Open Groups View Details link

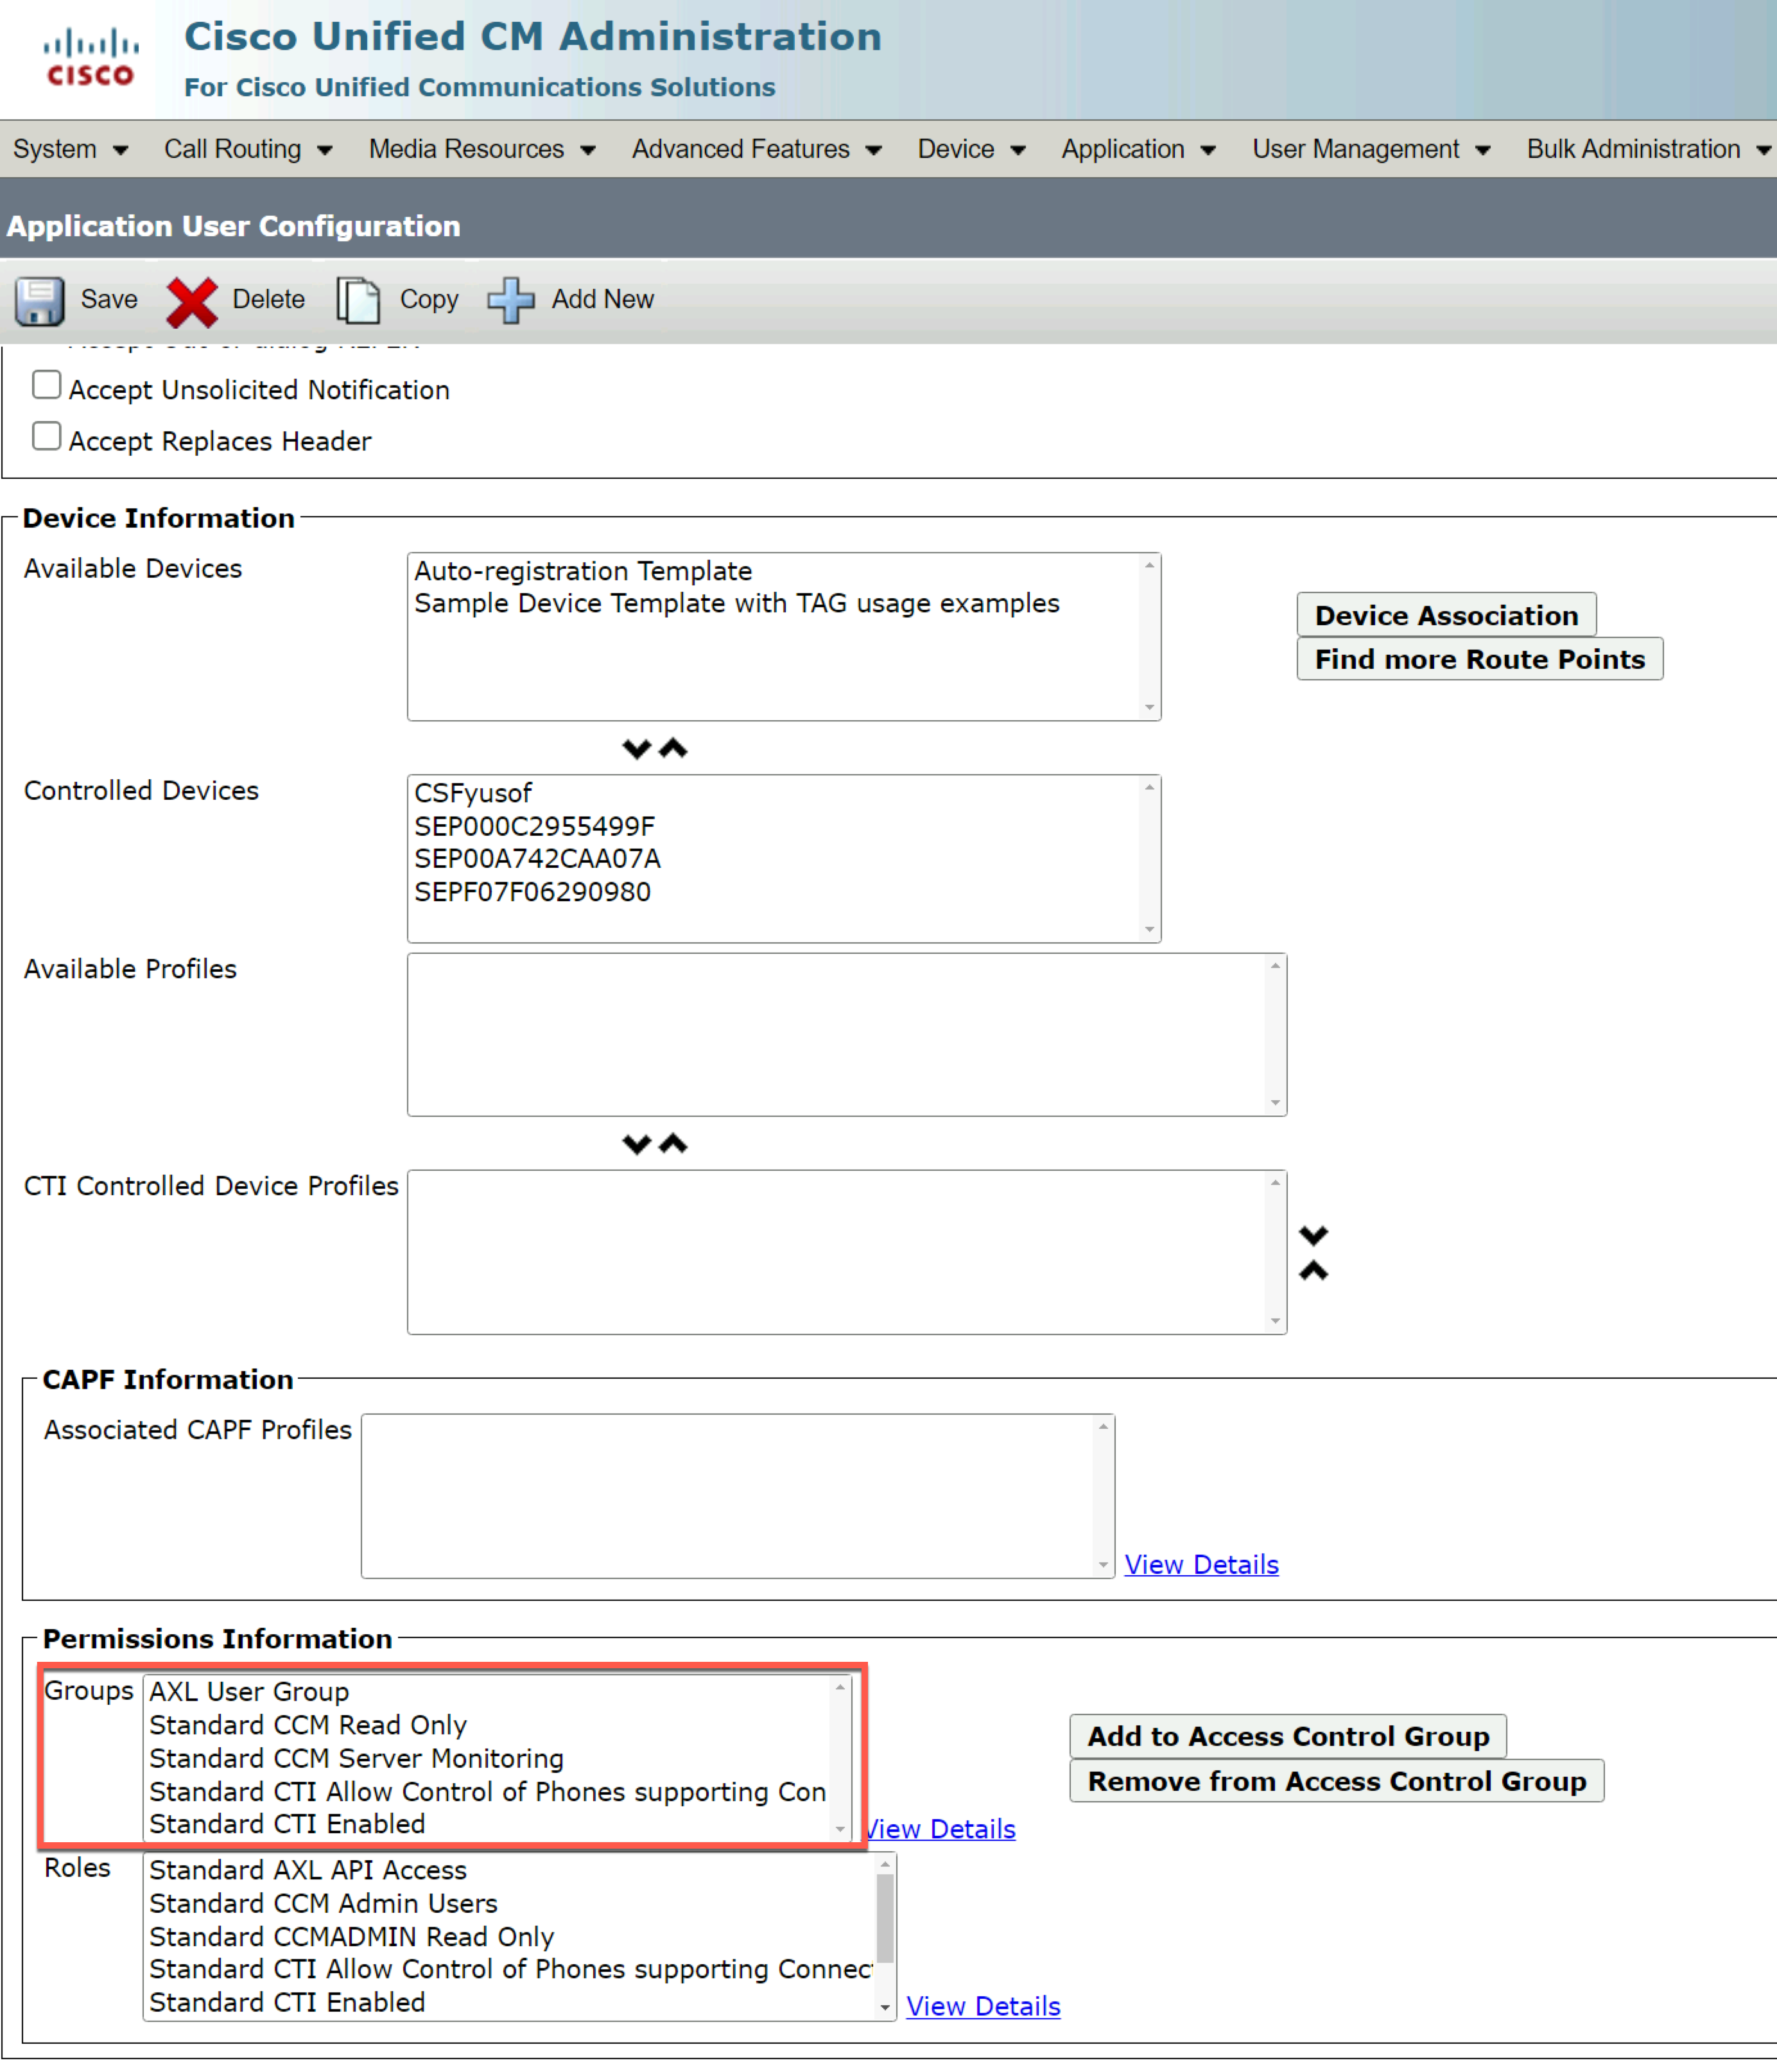(941, 1829)
